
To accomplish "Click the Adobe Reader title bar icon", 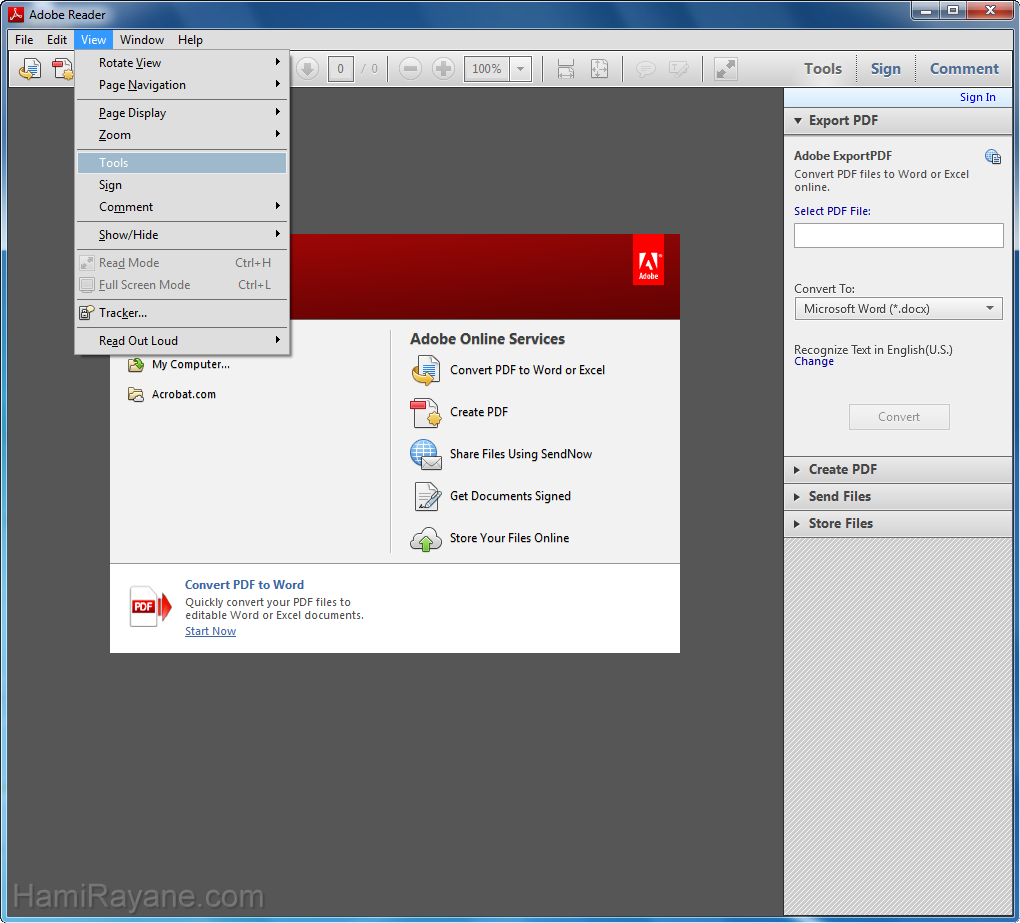I will (x=16, y=14).
